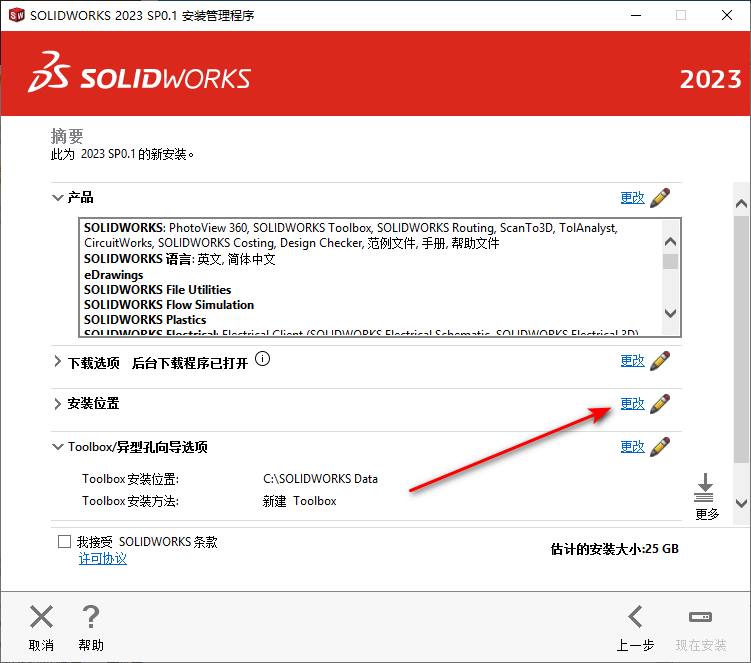The height and width of the screenshot is (663, 751).
Task: Click the product list scrollbar thumb
Action: (671, 262)
